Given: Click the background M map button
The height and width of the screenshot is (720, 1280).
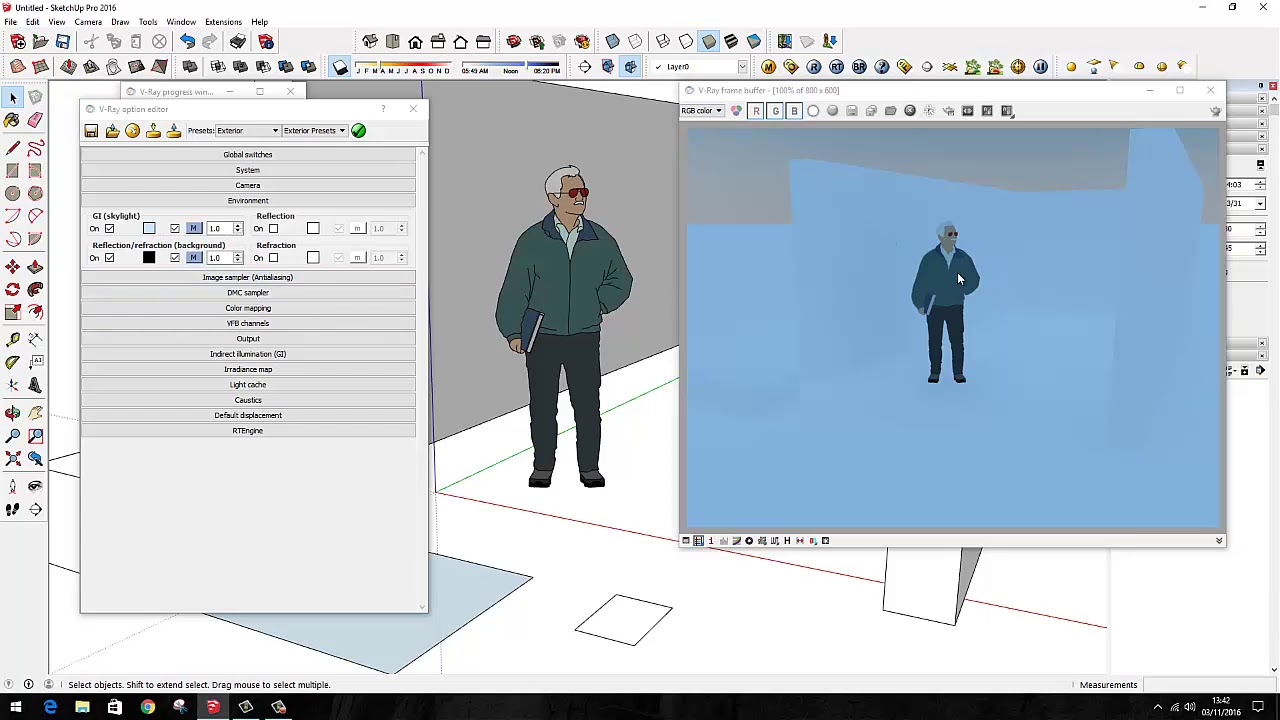Looking at the screenshot, I should (193, 258).
